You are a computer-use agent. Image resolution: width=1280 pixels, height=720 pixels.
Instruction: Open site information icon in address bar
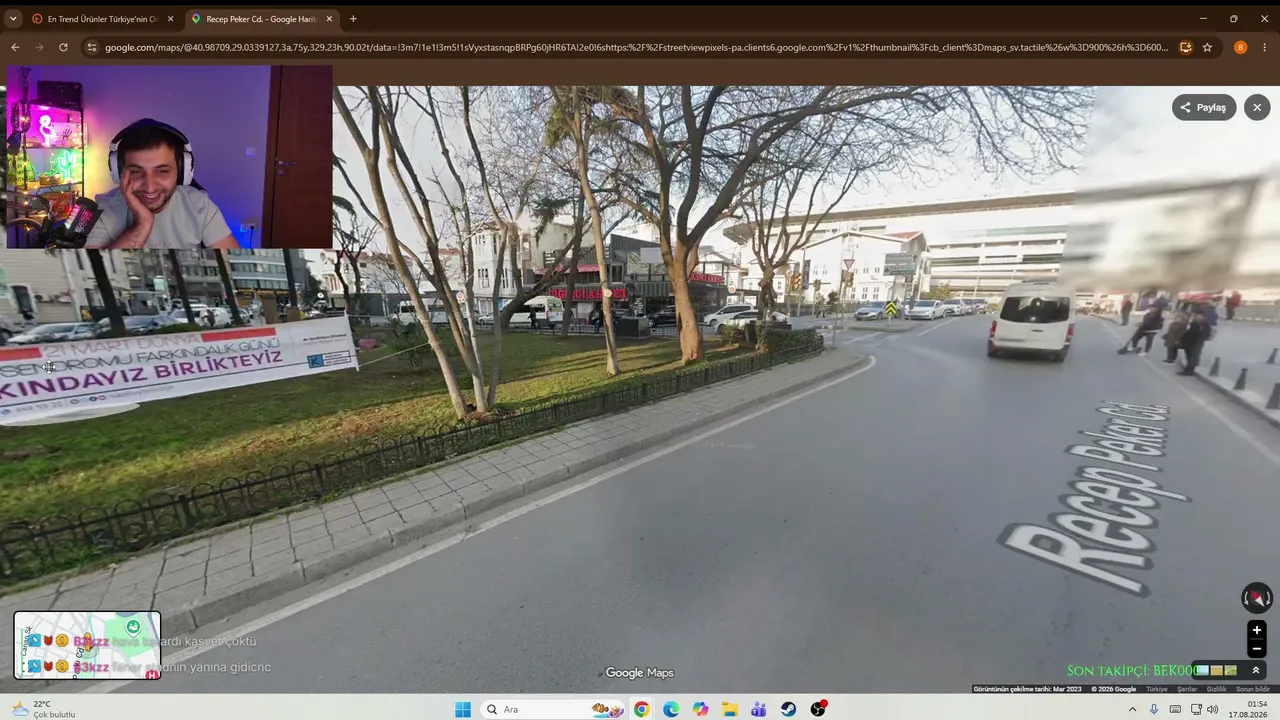pos(92,47)
